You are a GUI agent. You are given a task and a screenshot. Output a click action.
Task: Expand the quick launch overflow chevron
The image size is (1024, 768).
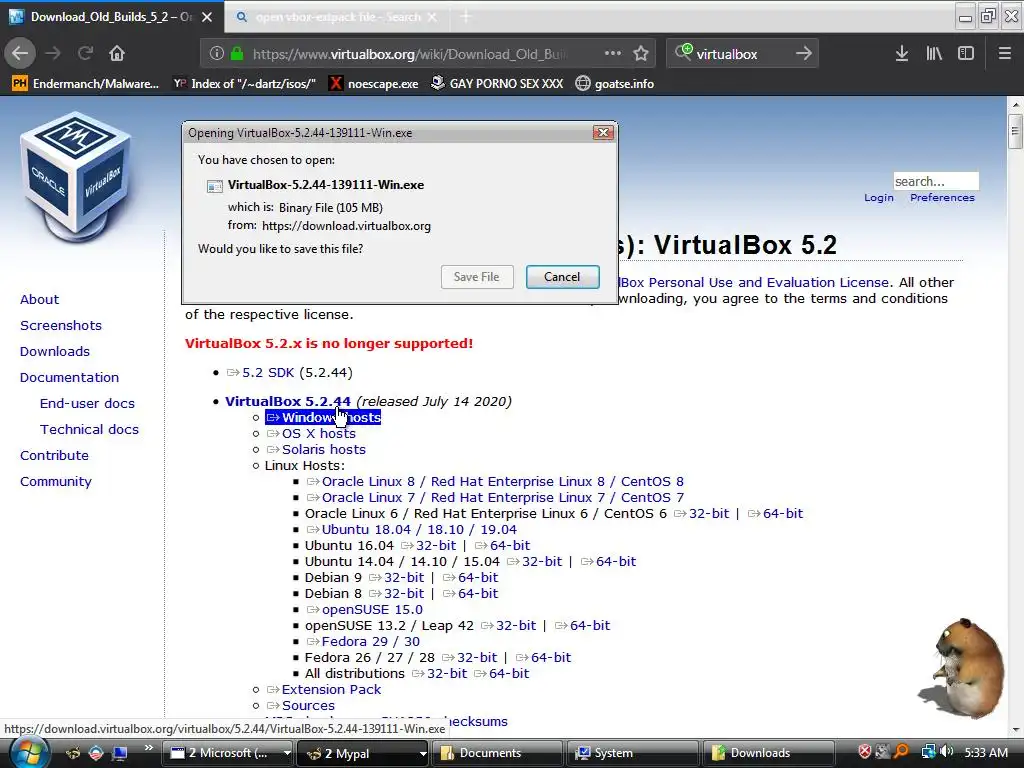click(x=148, y=748)
